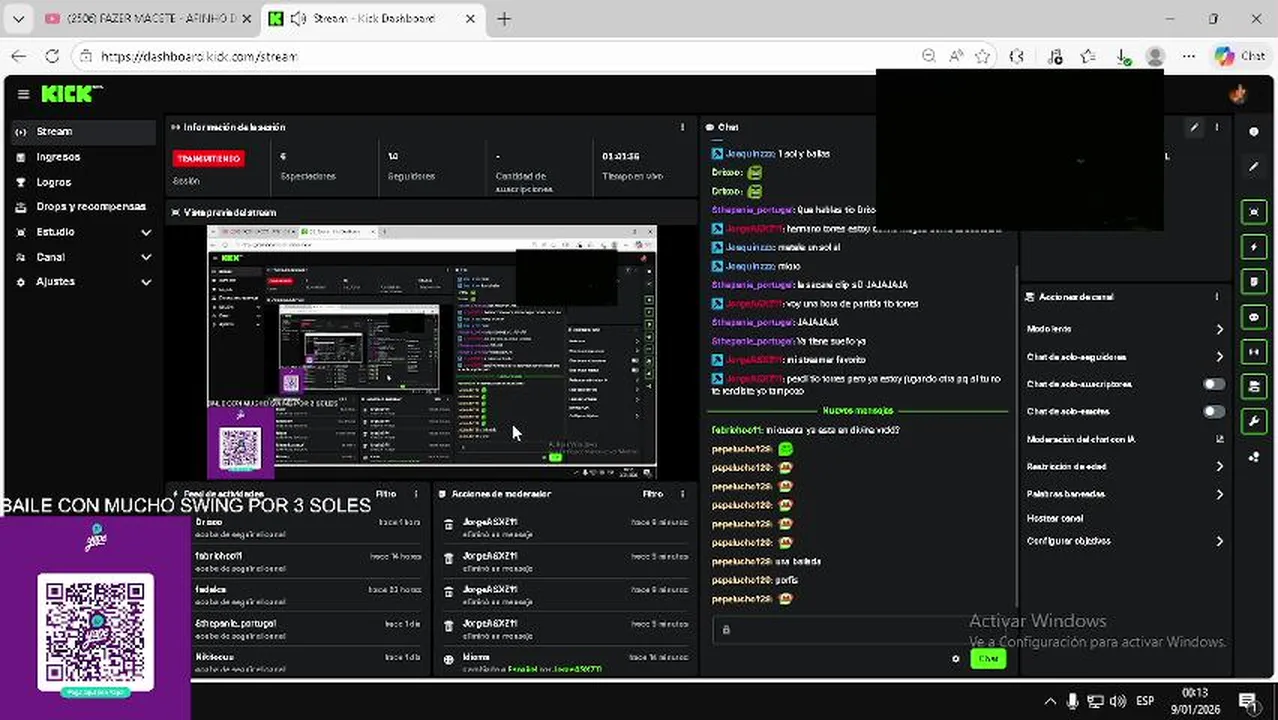Screen dimensions: 1278x720
Task: Expand the Estudio sidebar section
Action: tap(84, 232)
